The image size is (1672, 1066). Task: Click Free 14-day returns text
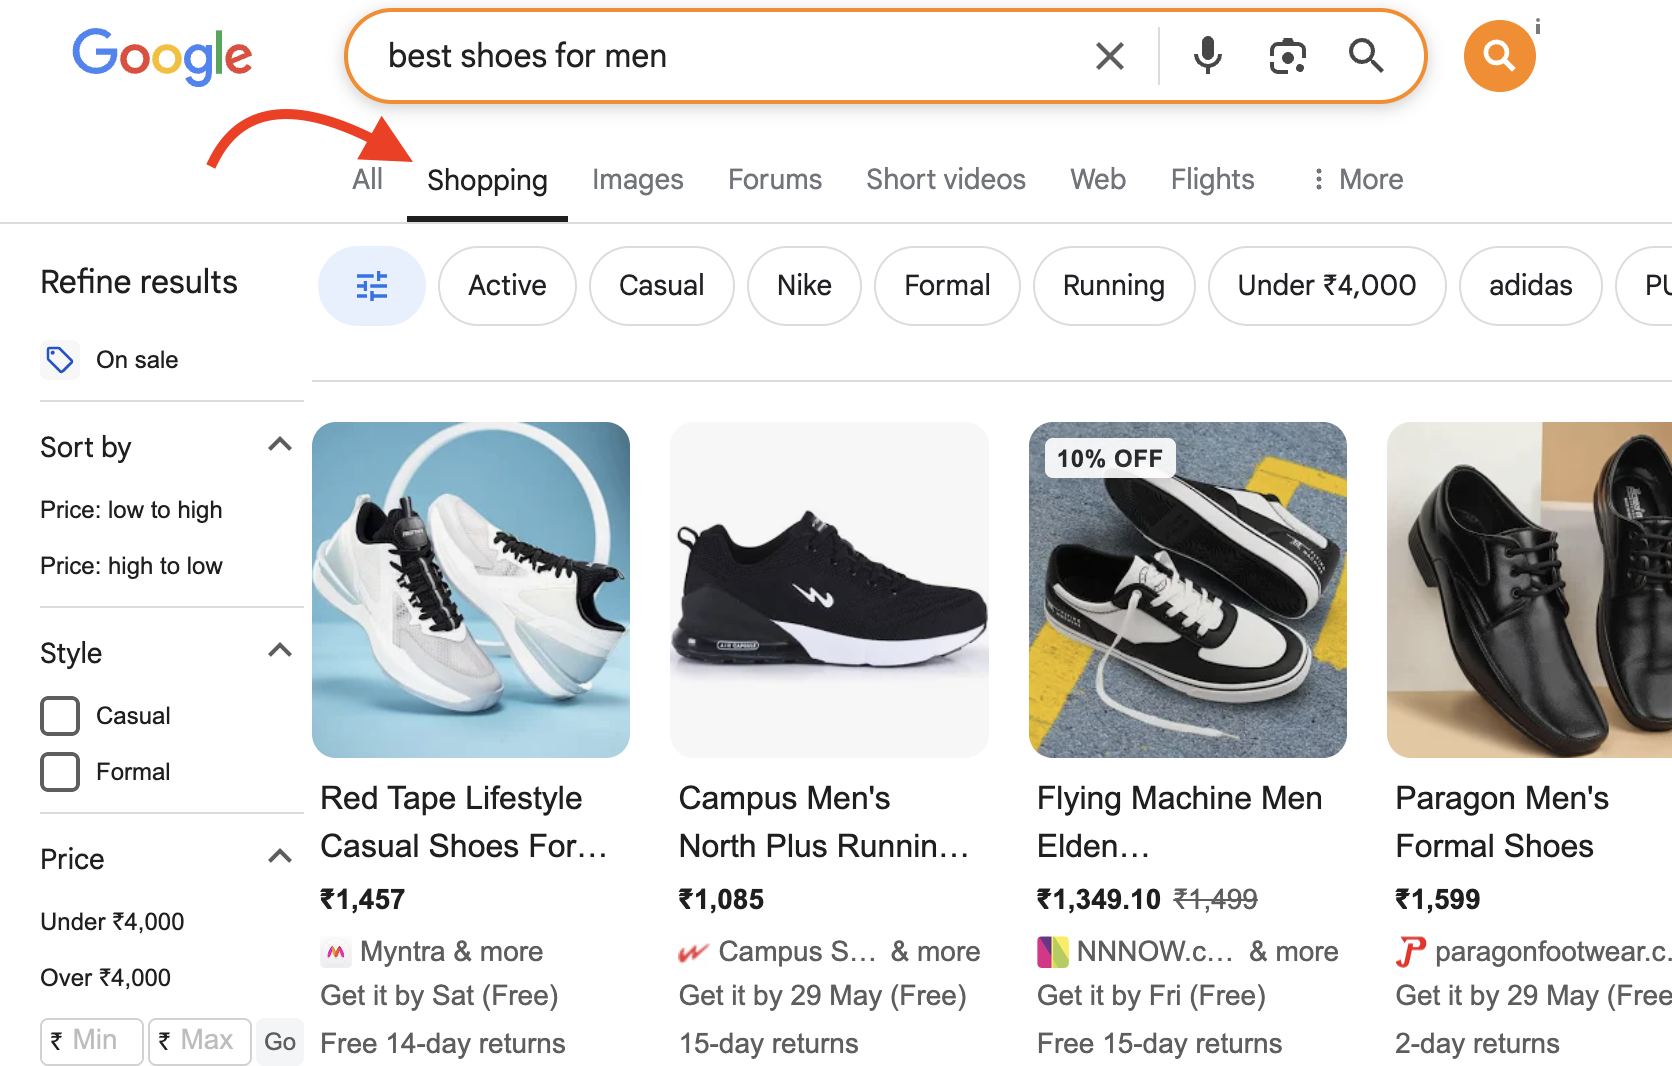coord(443,1044)
